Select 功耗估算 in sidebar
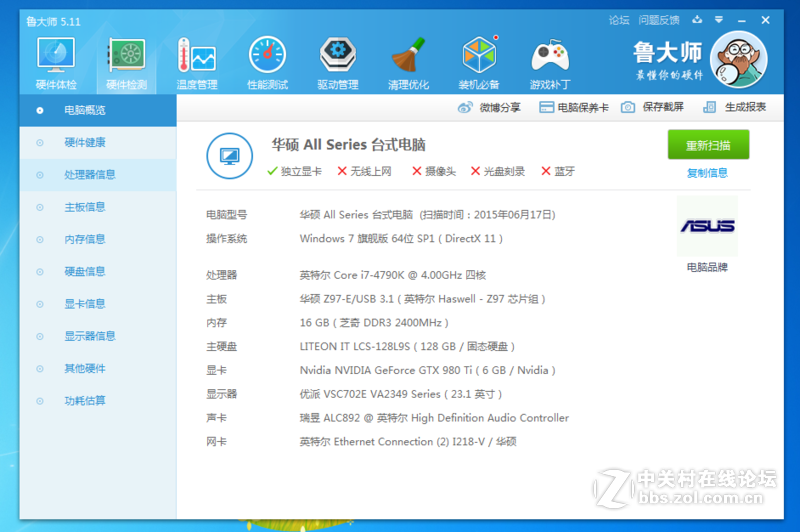Image resolution: width=800 pixels, height=532 pixels. click(x=98, y=401)
